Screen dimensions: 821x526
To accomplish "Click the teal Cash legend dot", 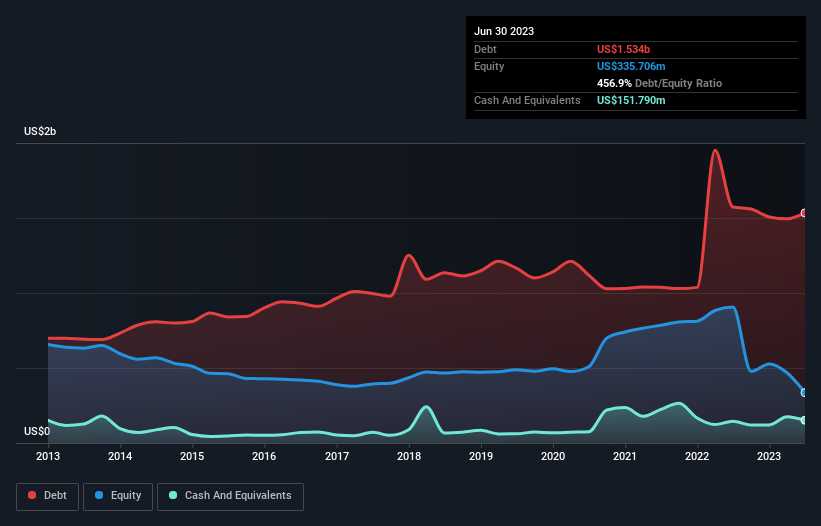I will (x=173, y=495).
